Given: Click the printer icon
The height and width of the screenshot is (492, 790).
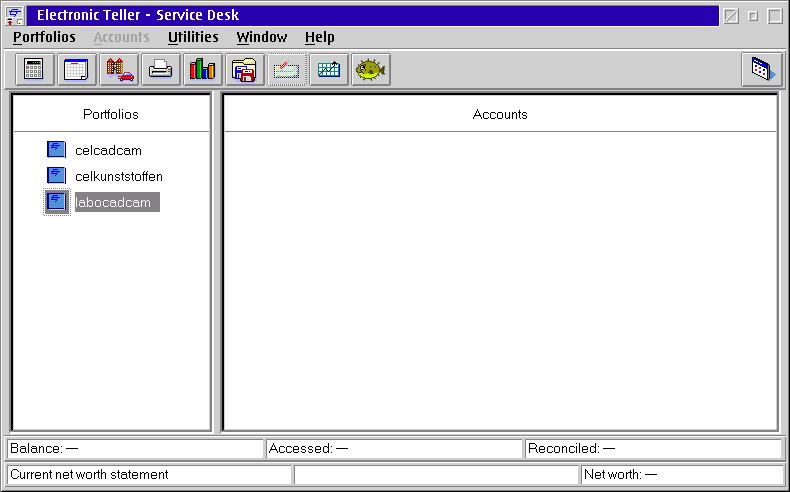Looking at the screenshot, I should 161,69.
